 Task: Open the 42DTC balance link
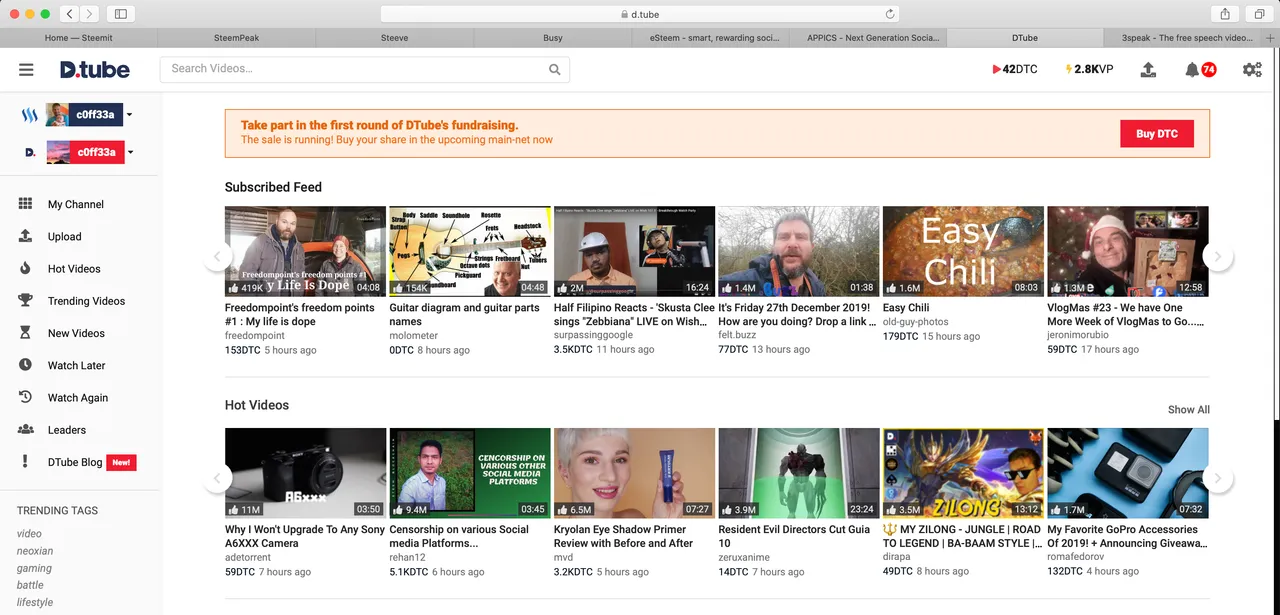1015,70
